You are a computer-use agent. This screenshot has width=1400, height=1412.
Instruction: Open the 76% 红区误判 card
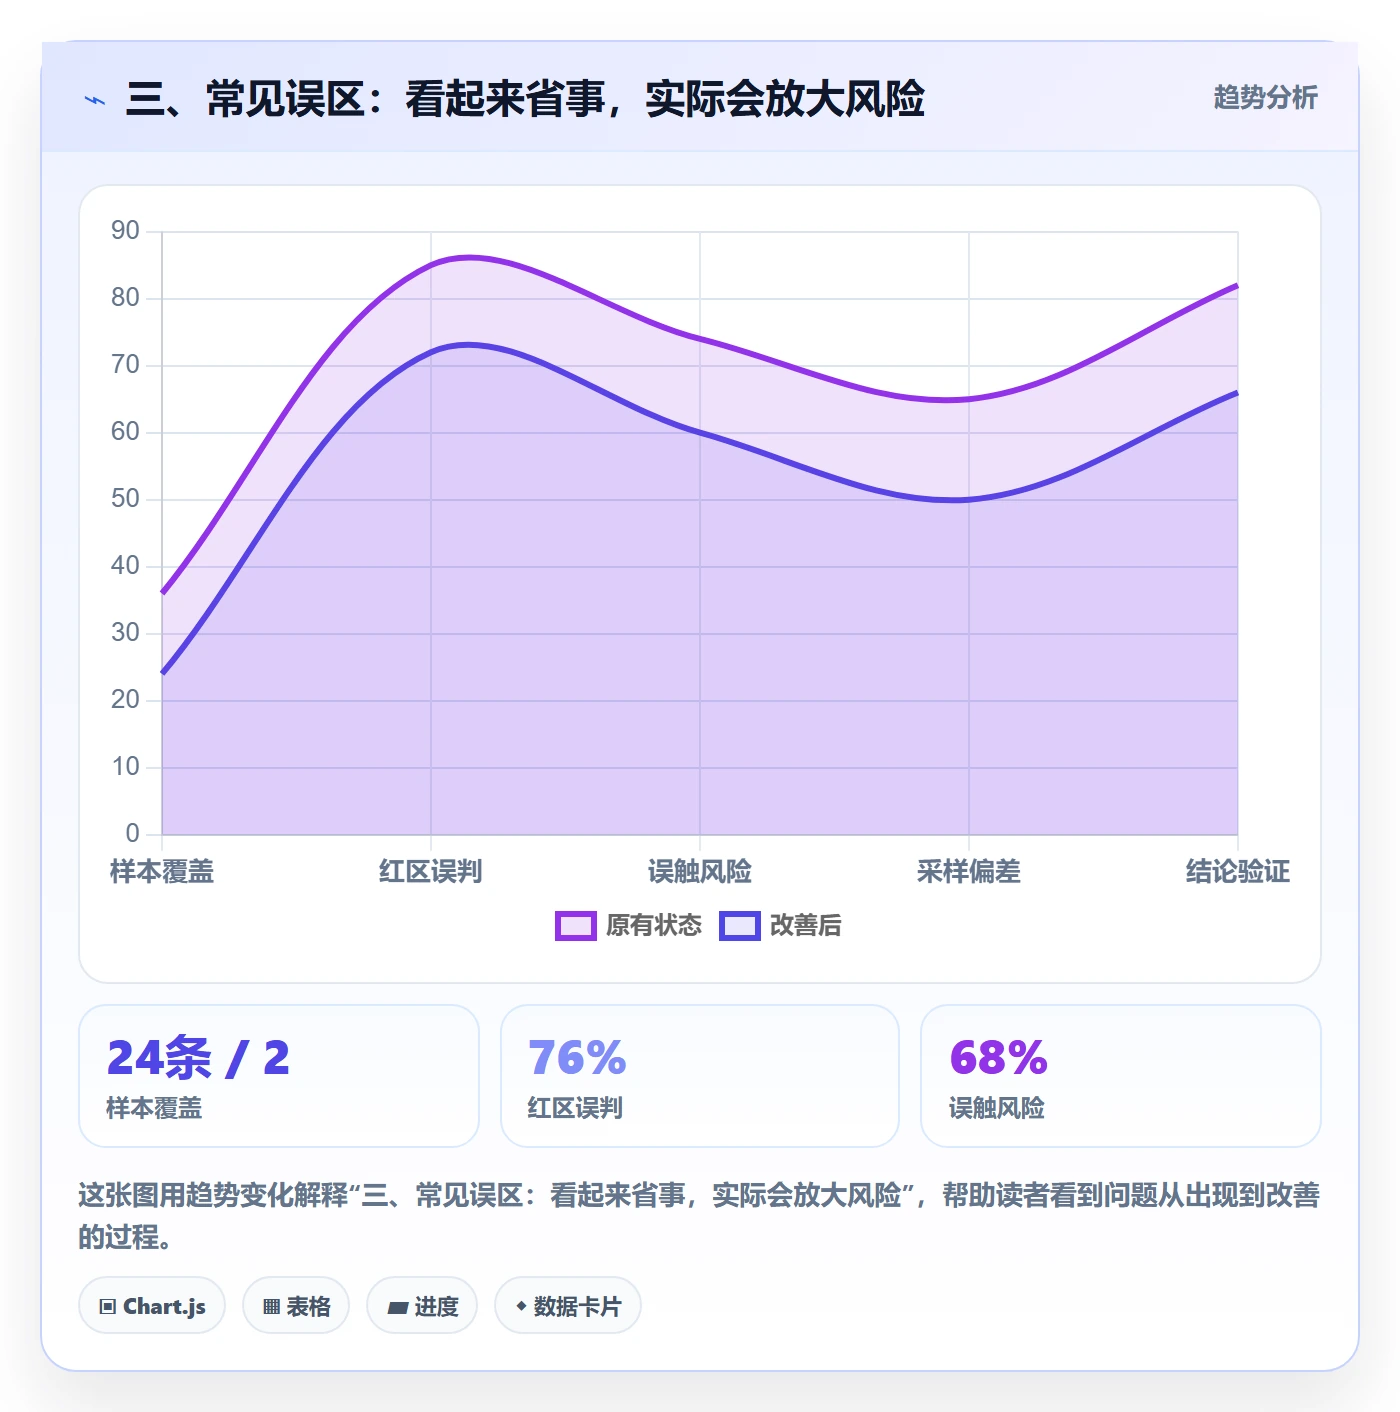[x=700, y=1076]
